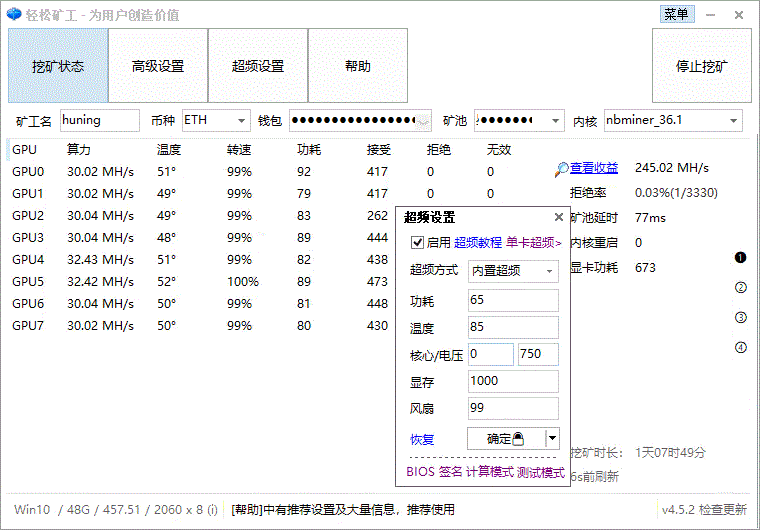Select page indicator 1 circle
The height and width of the screenshot is (530, 760).
coord(740,257)
